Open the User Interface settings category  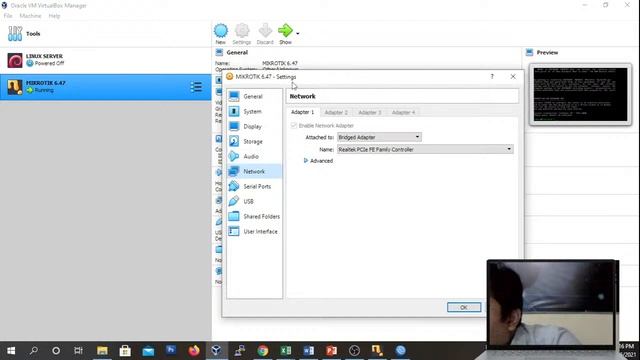pos(254,231)
